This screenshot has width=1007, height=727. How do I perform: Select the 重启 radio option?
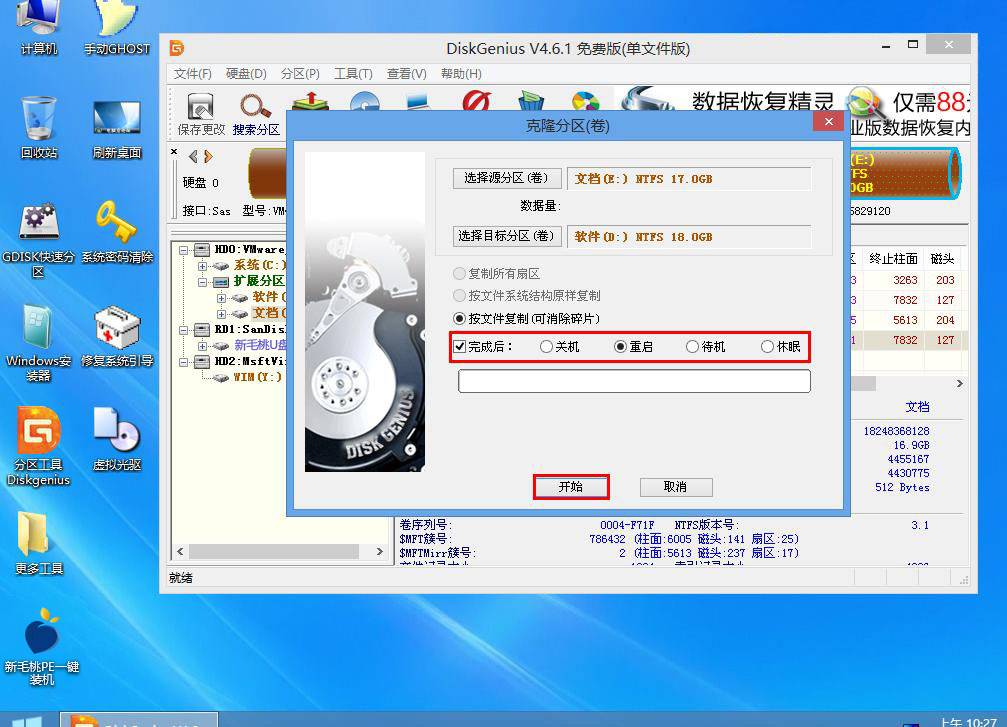pyautogui.click(x=620, y=347)
